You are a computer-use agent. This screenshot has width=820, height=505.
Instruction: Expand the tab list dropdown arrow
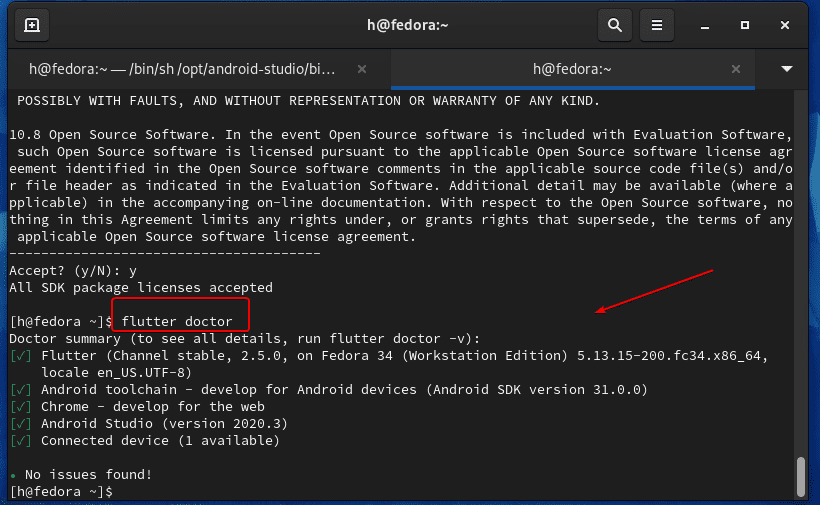[x=787, y=69]
